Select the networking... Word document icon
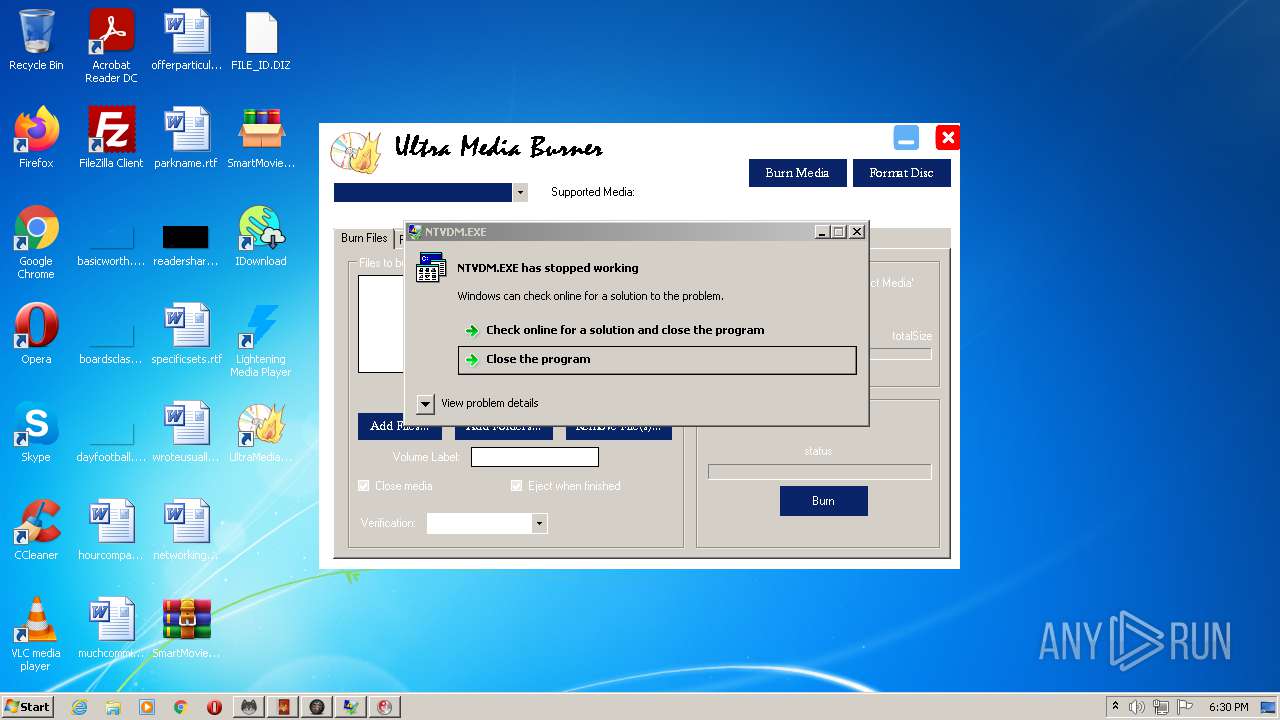 click(186, 530)
